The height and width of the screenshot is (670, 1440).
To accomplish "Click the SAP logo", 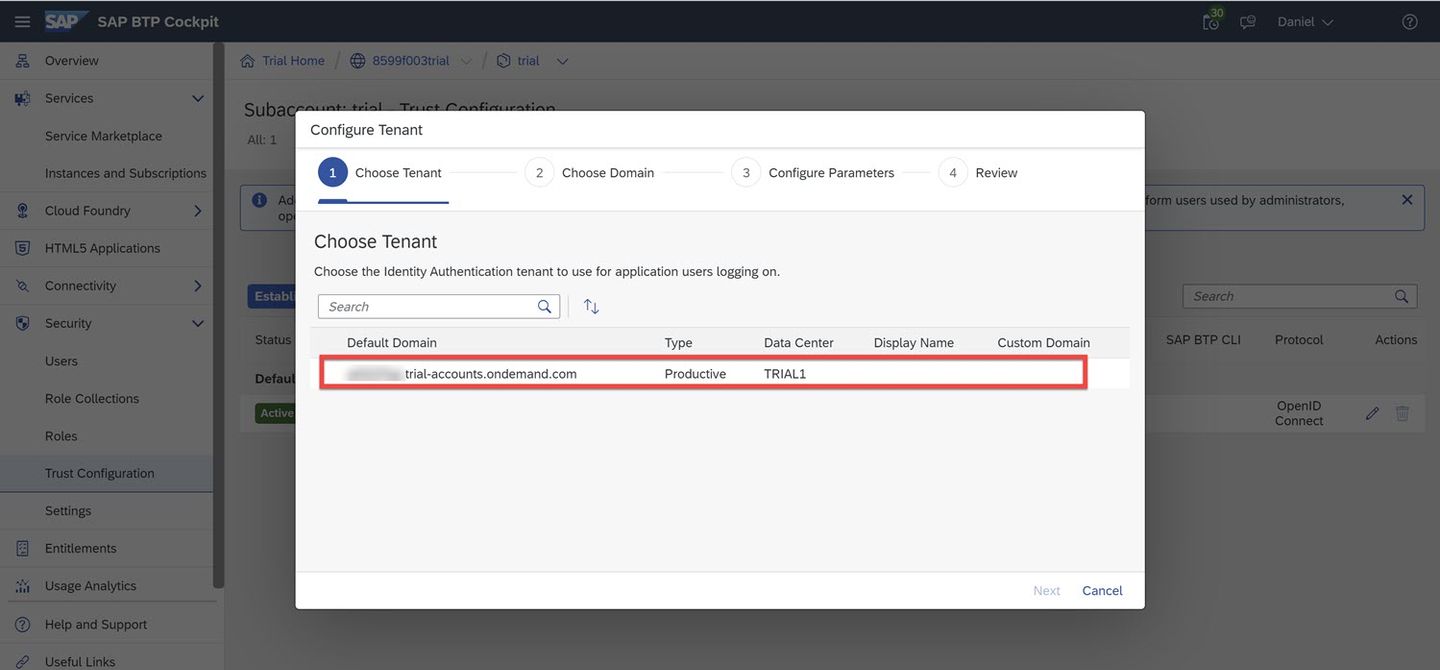I will (66, 21).
